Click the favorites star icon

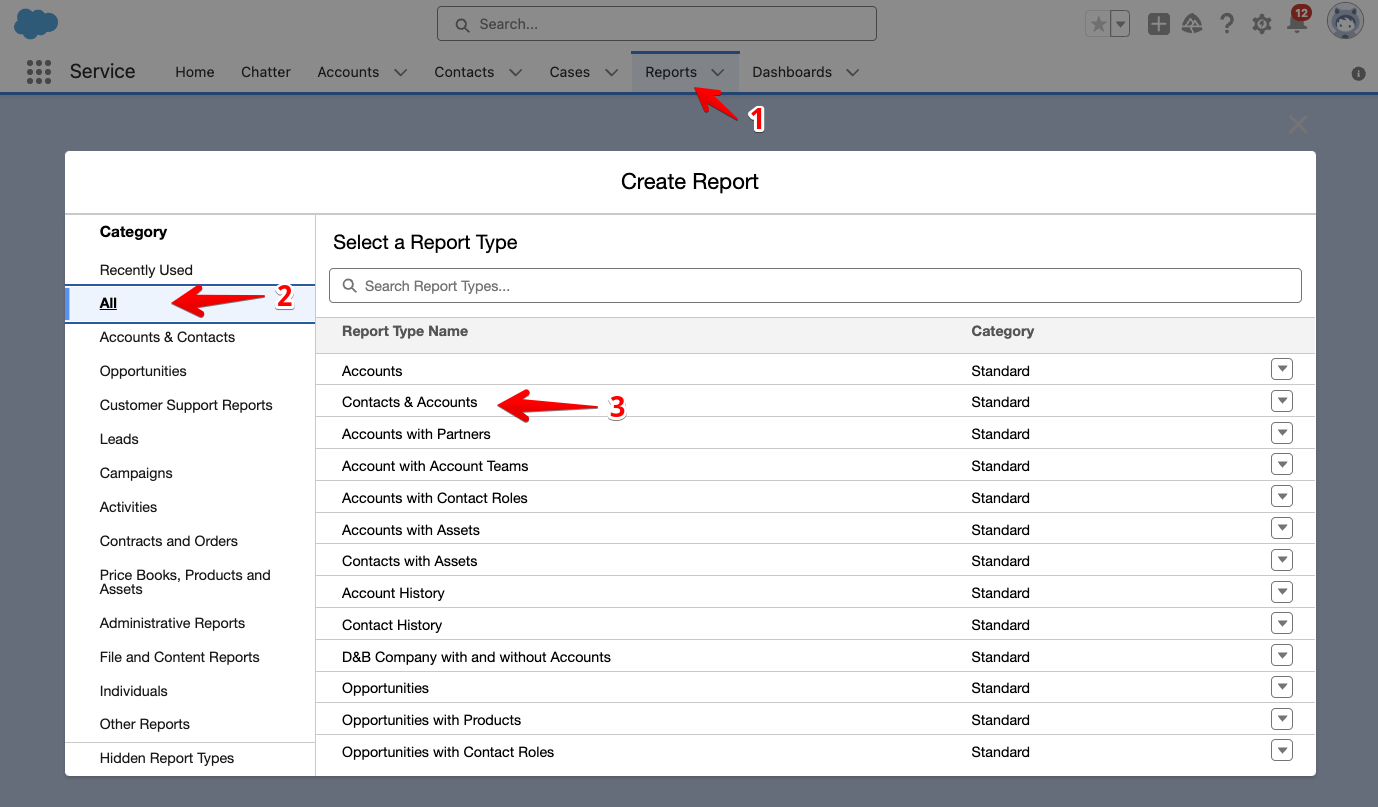1097,22
